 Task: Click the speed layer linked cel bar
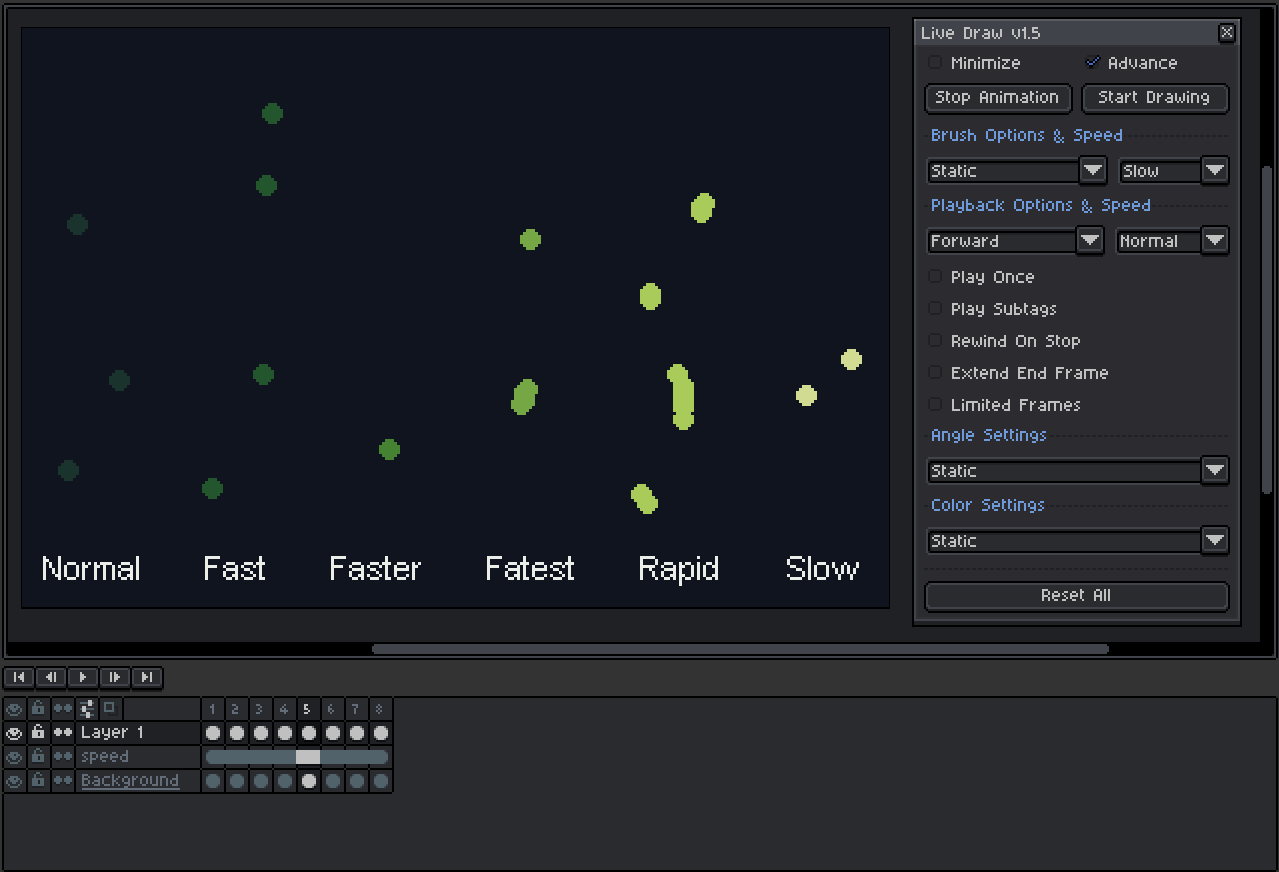(297, 757)
